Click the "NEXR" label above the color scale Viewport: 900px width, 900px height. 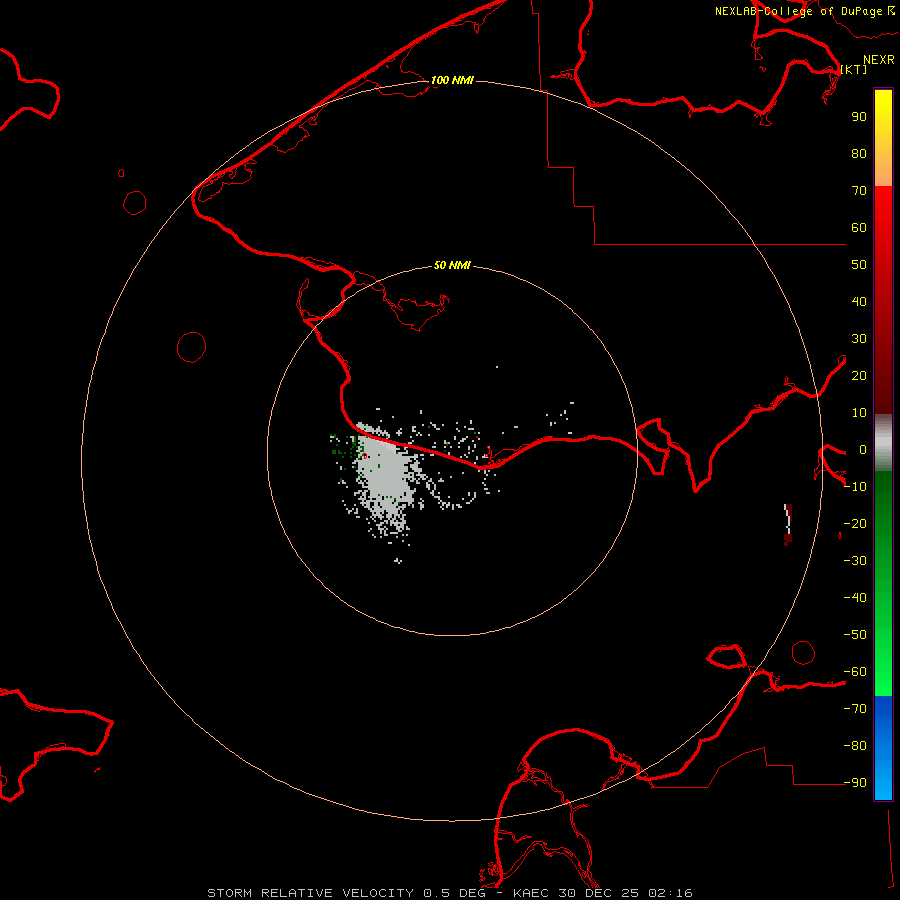[879, 60]
